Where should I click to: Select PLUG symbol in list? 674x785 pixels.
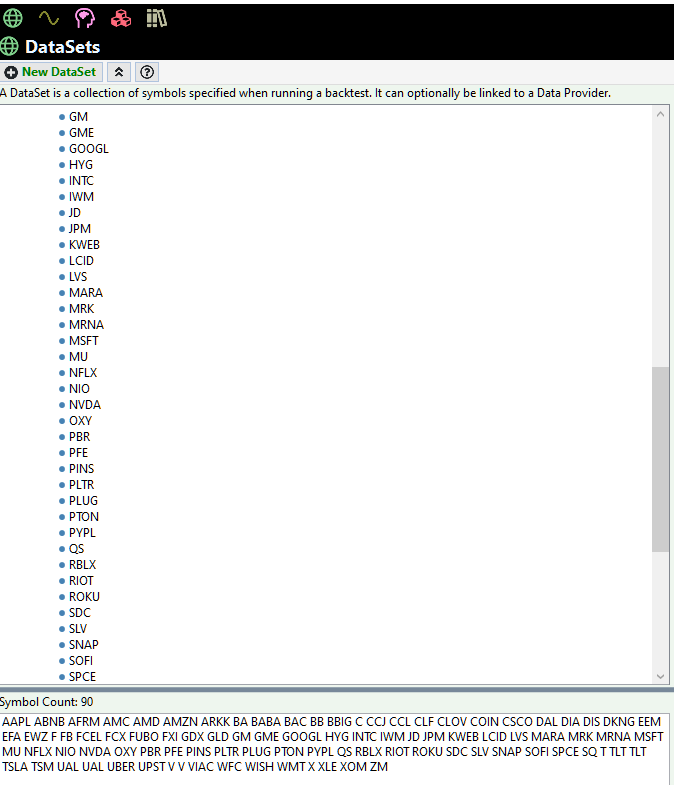click(x=83, y=501)
